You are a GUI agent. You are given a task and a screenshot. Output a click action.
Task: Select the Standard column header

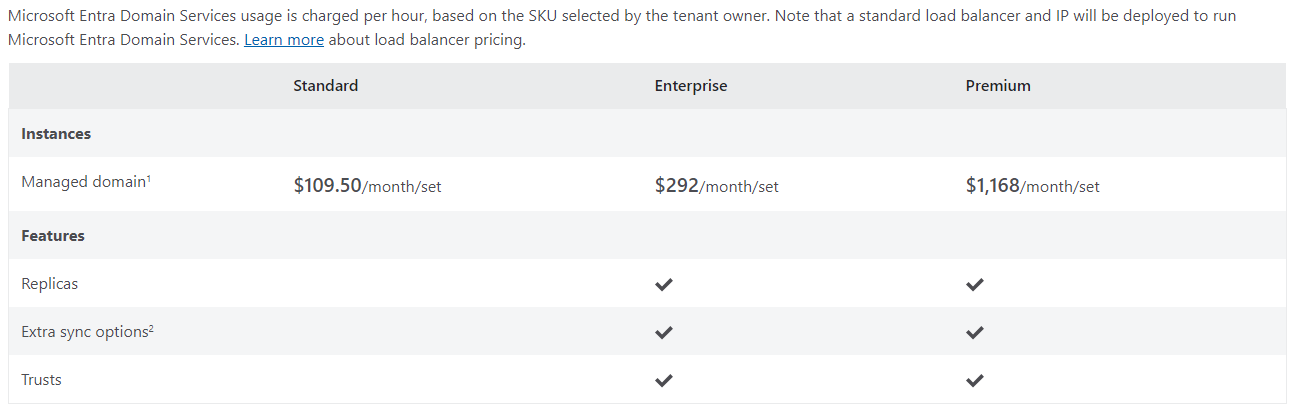coord(326,86)
